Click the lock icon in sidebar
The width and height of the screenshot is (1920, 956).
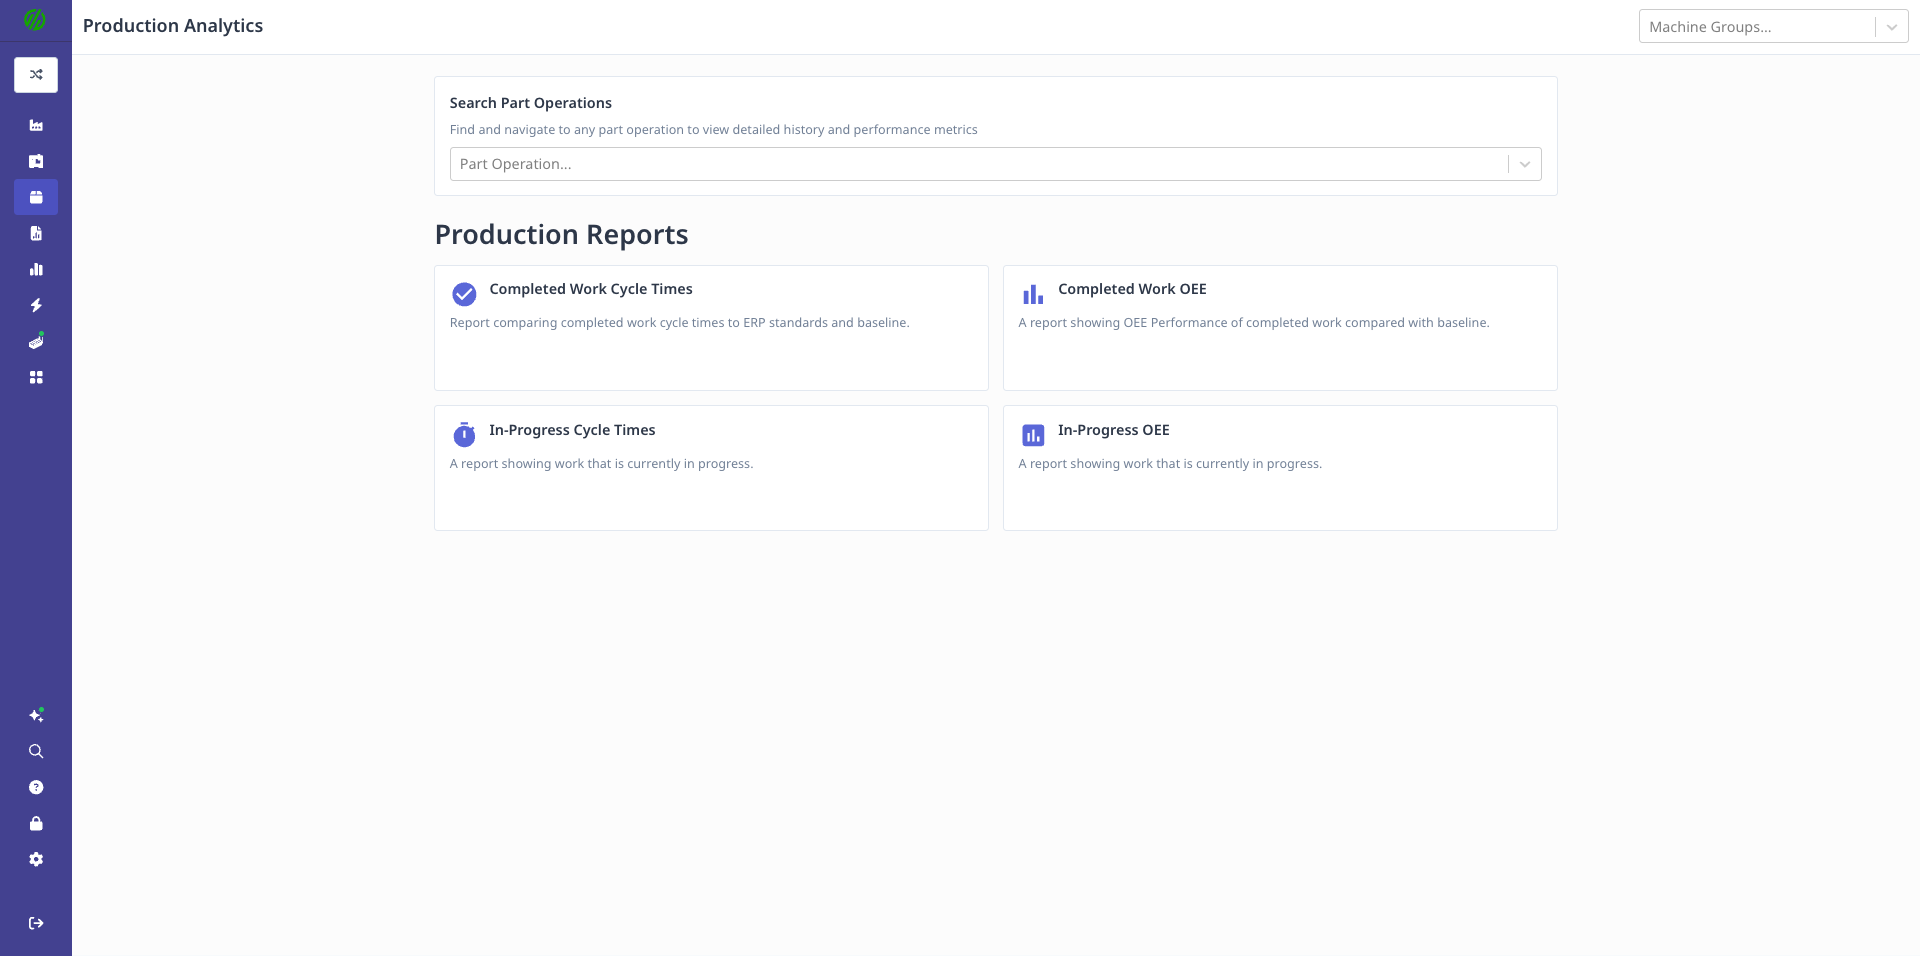pos(36,823)
